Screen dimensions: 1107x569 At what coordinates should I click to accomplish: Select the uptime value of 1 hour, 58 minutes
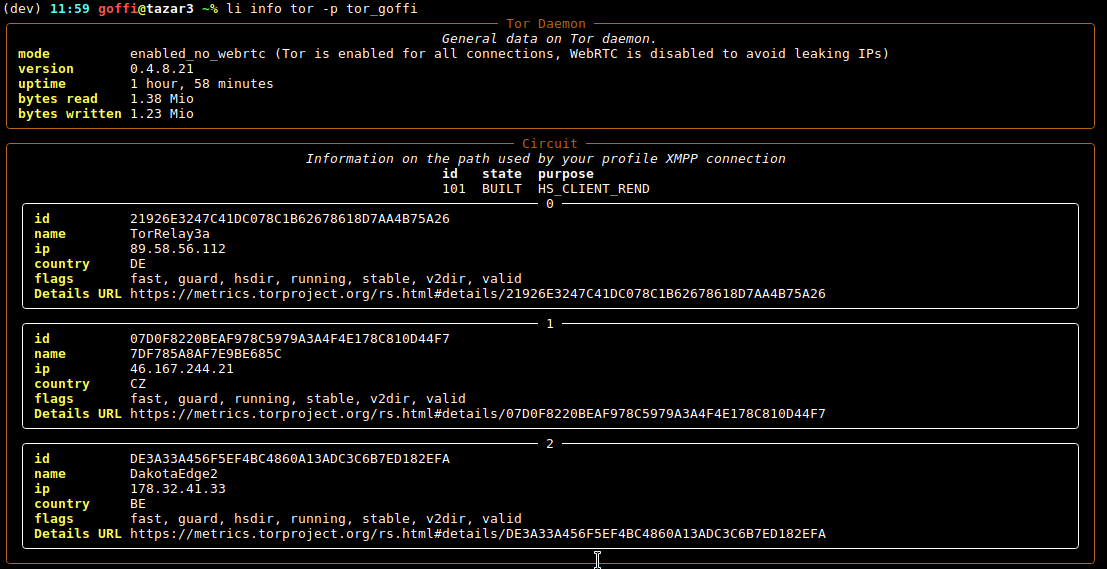201,84
